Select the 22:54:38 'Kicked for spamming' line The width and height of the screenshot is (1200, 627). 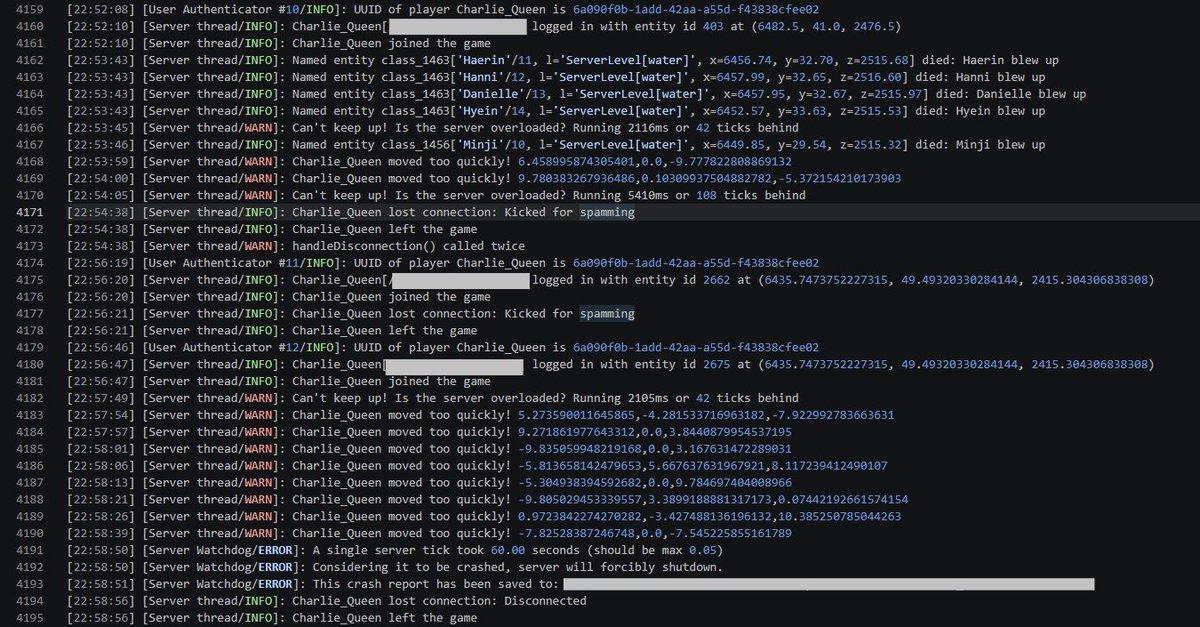click(x=350, y=212)
